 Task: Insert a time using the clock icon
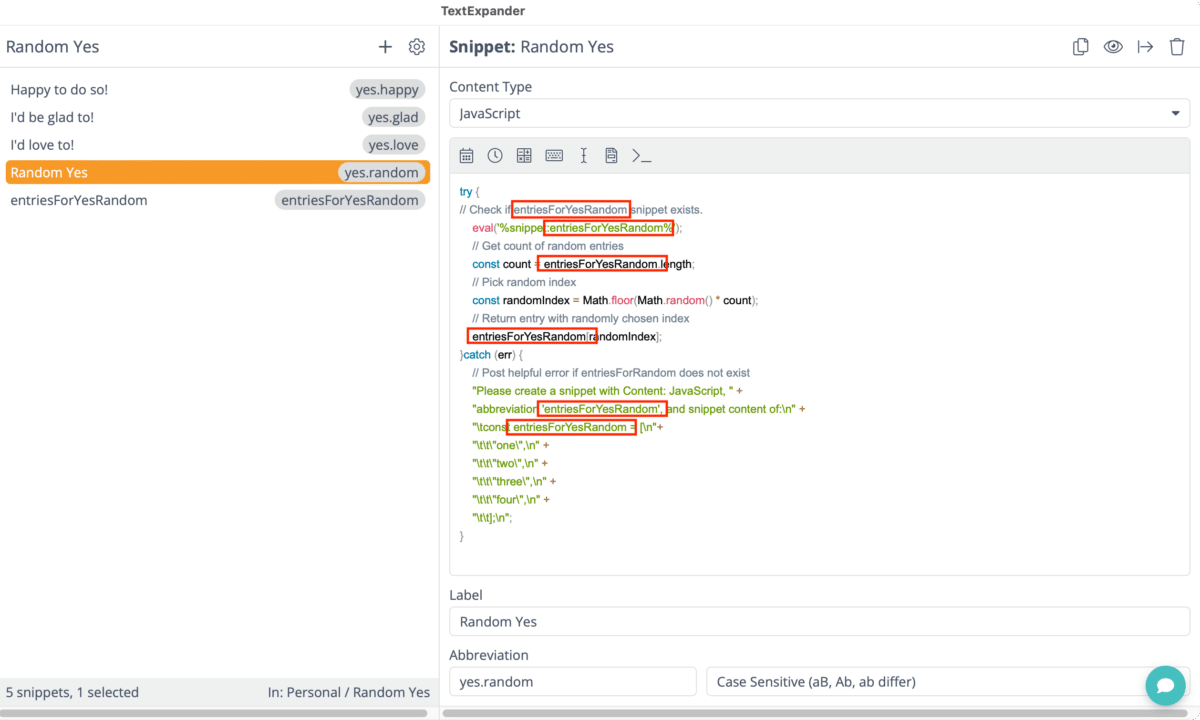(x=495, y=156)
